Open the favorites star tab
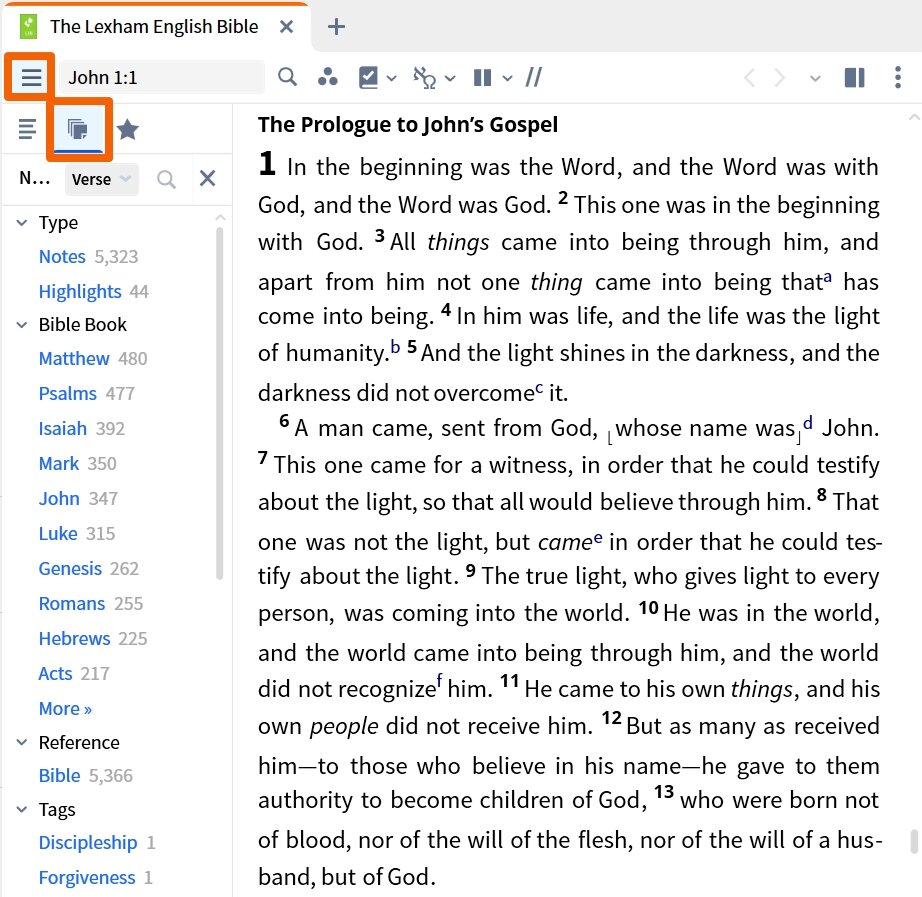922x897 pixels. [x=128, y=129]
